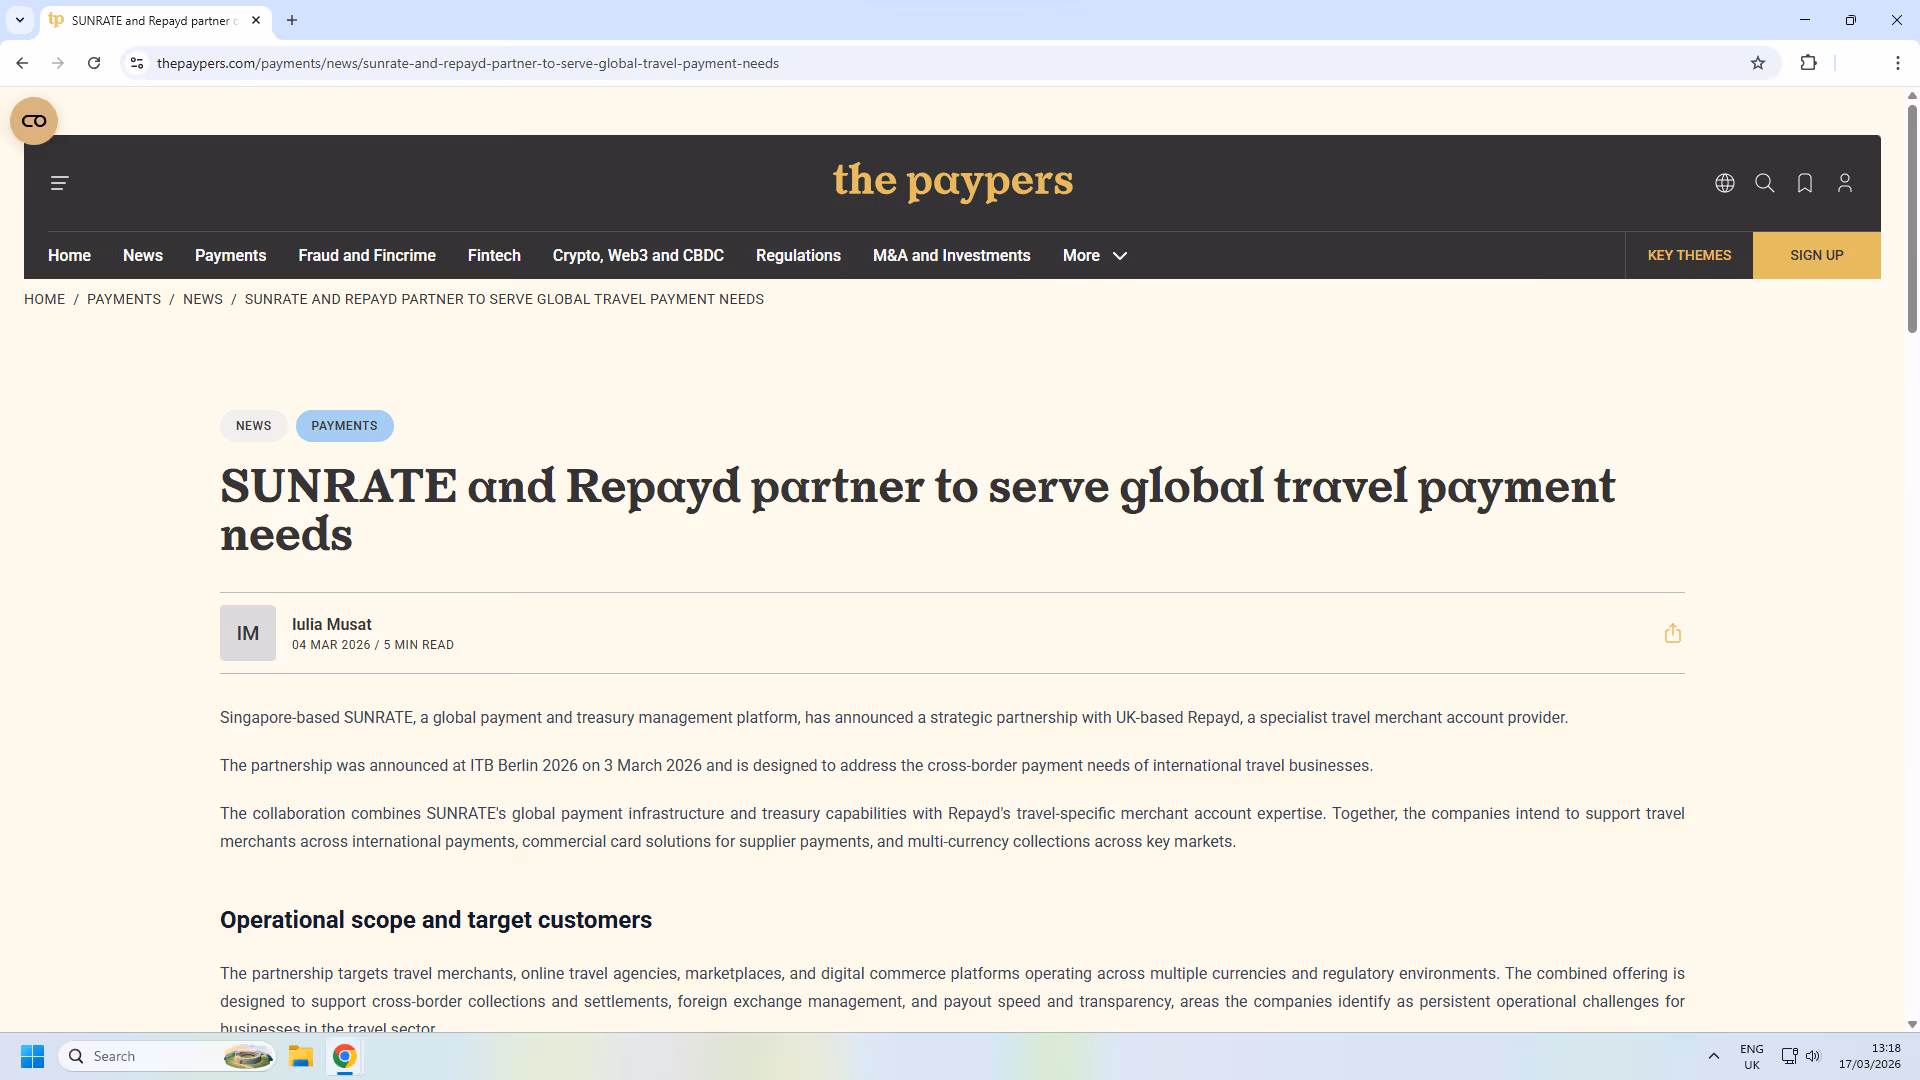Follow the HOME breadcrumb link
Screen dimensions: 1920x1080
point(44,299)
